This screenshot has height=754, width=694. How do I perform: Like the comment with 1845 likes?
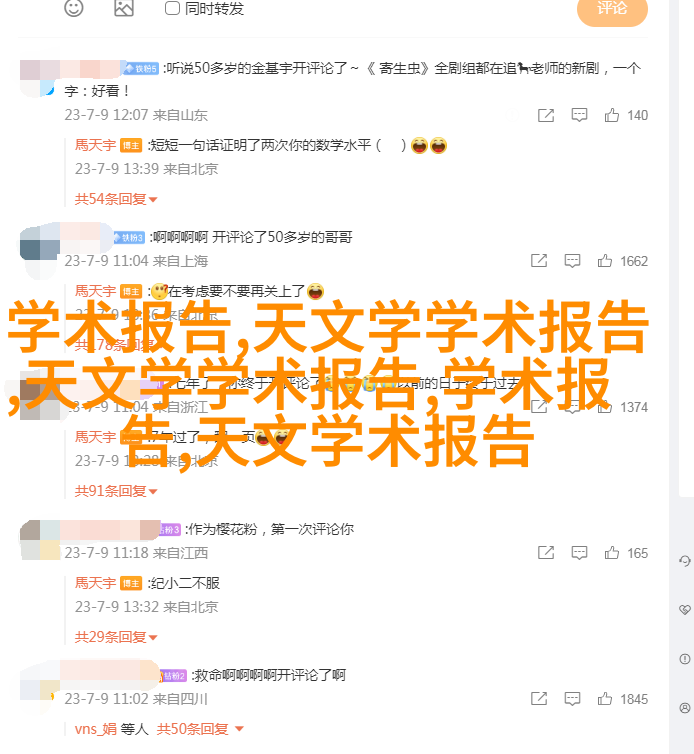point(605,699)
